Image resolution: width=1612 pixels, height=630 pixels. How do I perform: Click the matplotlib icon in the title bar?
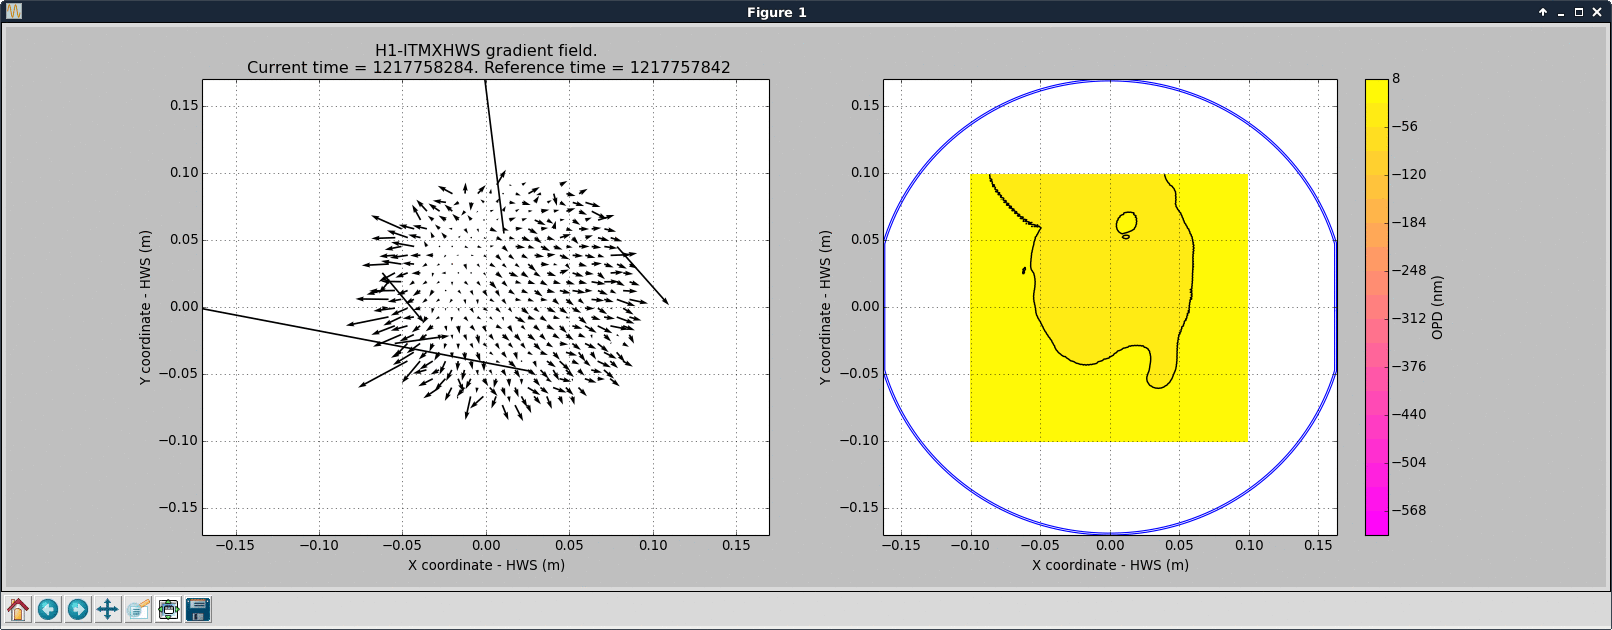point(14,12)
